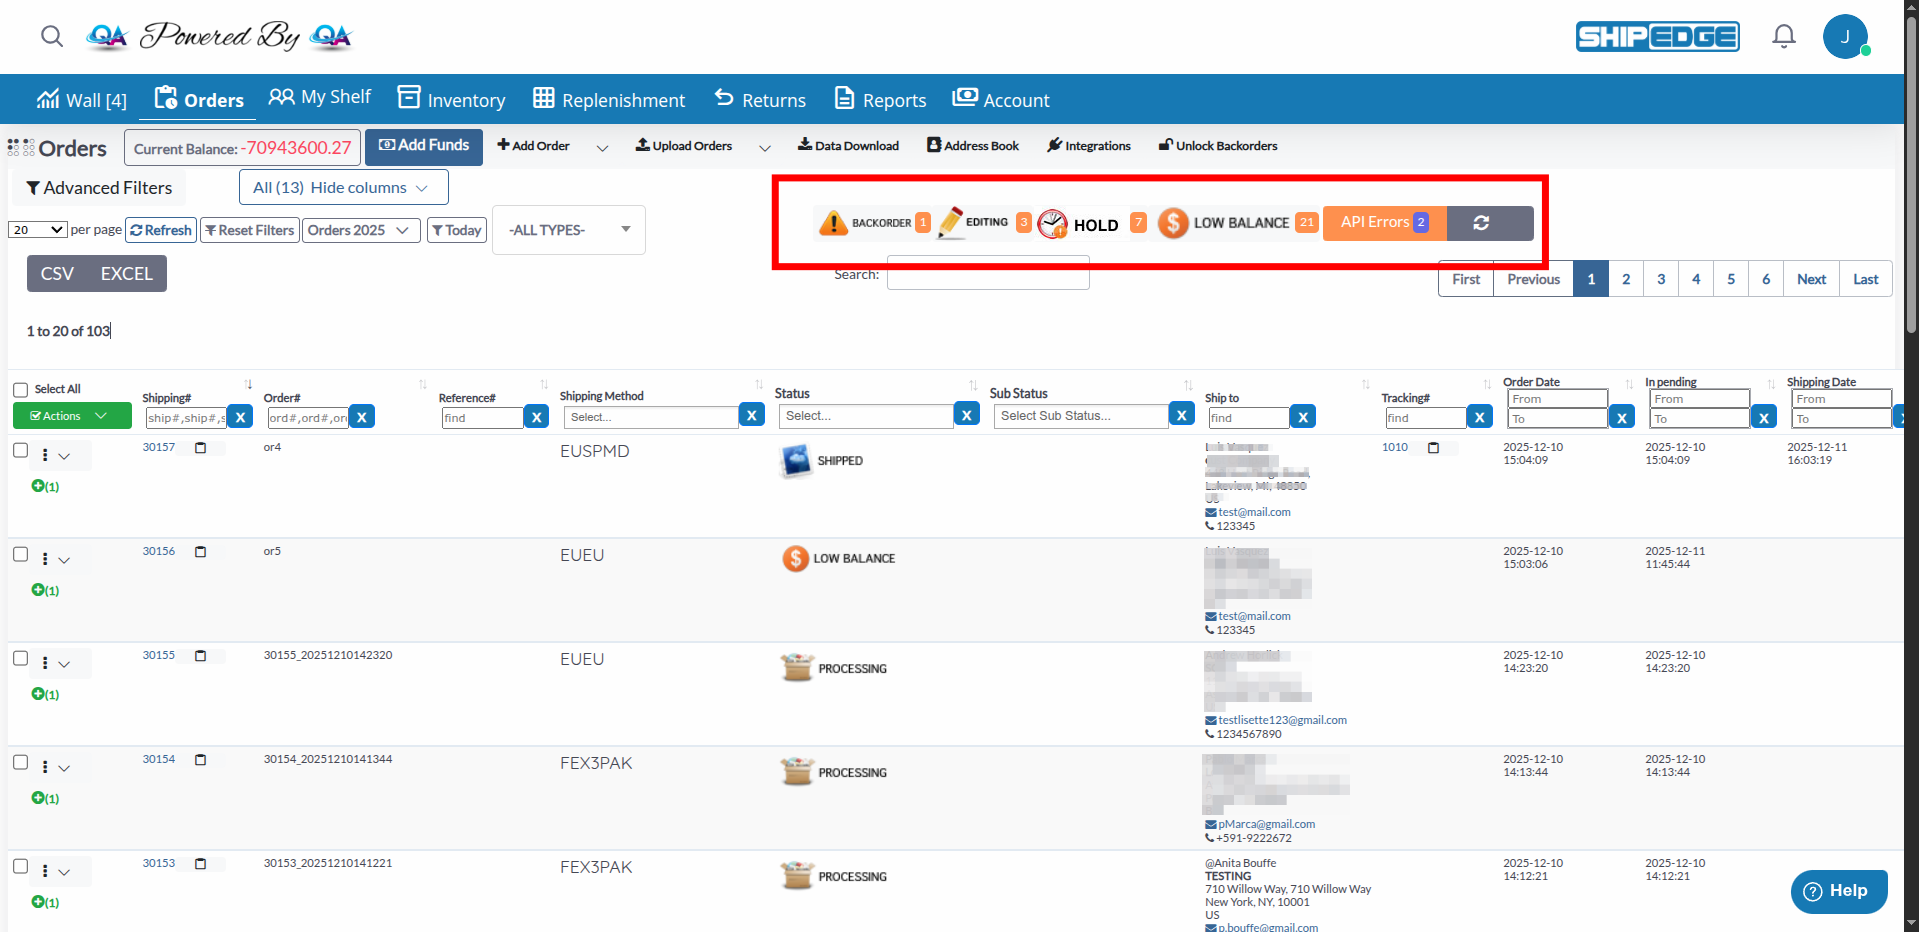The width and height of the screenshot is (1919, 932).
Task: Expand the -ALL TYPES- dropdown
Action: coord(568,230)
